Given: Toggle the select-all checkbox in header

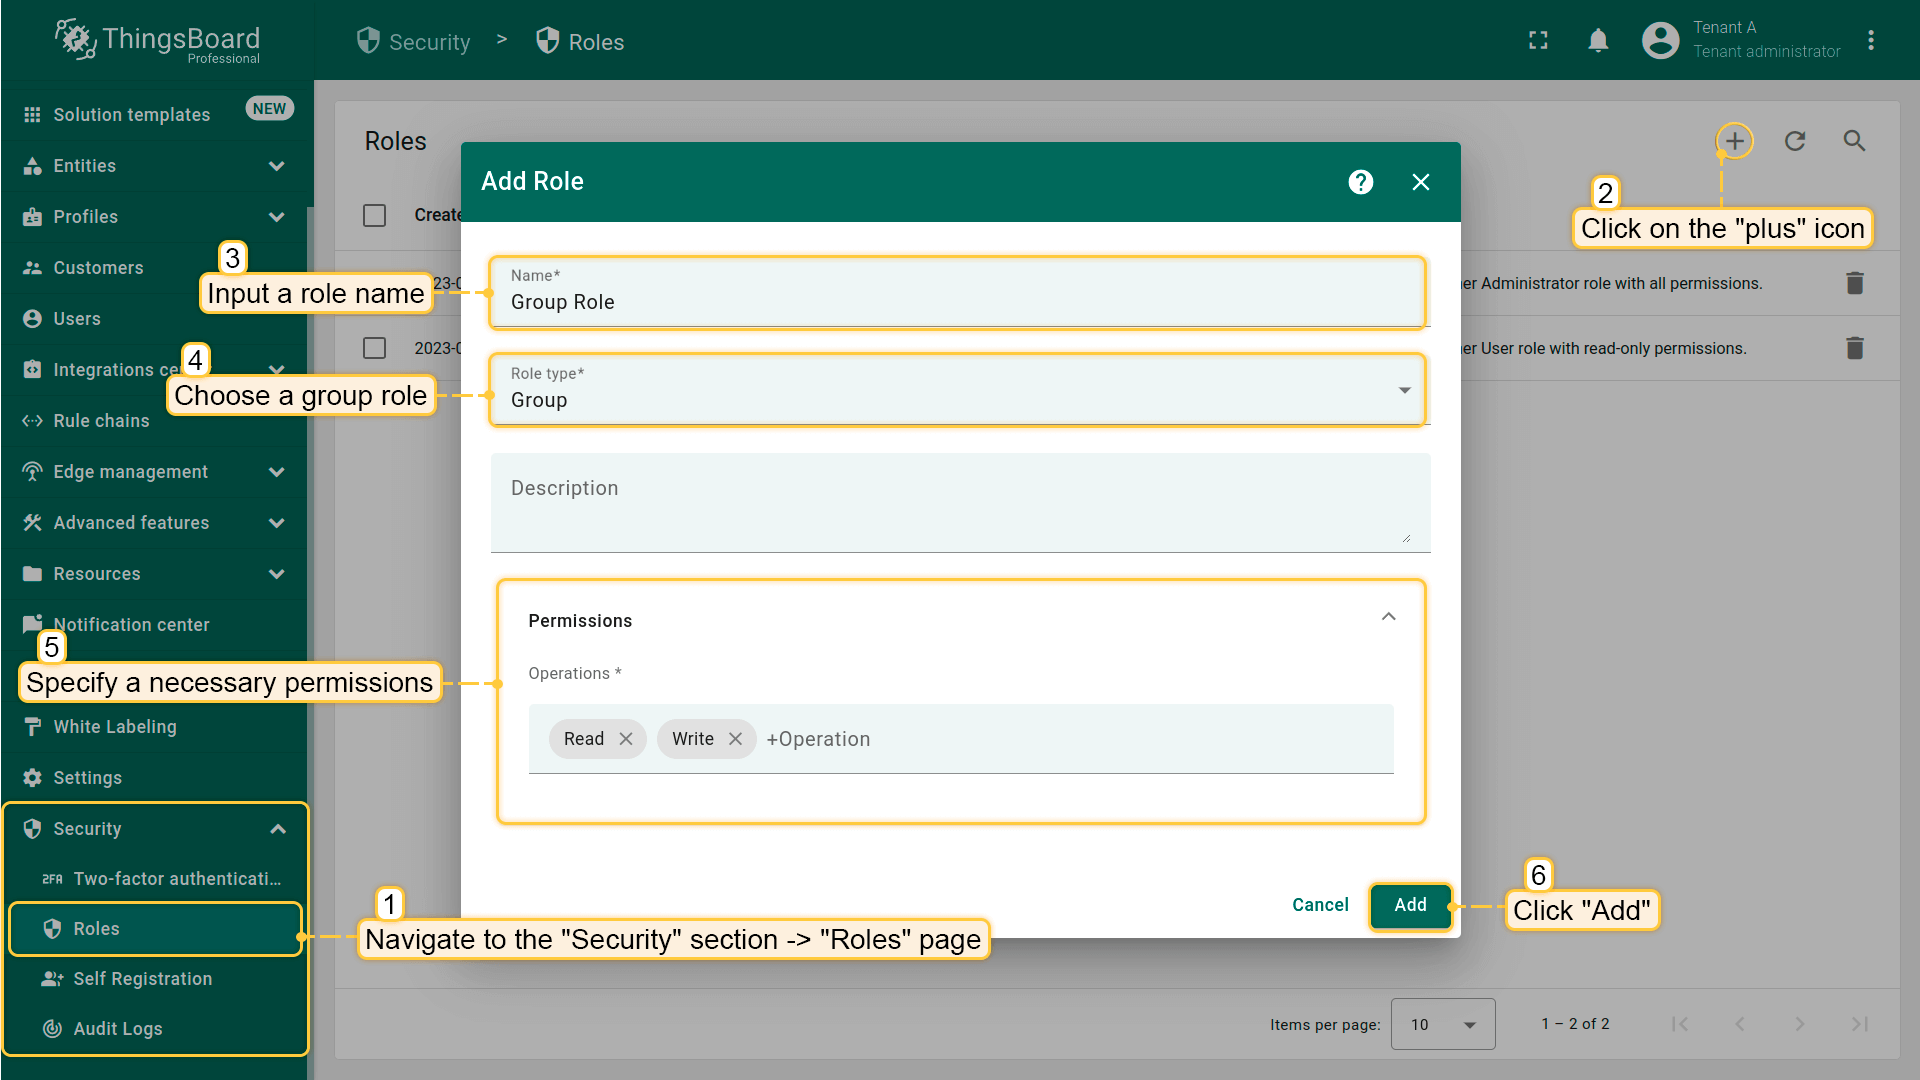Looking at the screenshot, I should coord(375,215).
